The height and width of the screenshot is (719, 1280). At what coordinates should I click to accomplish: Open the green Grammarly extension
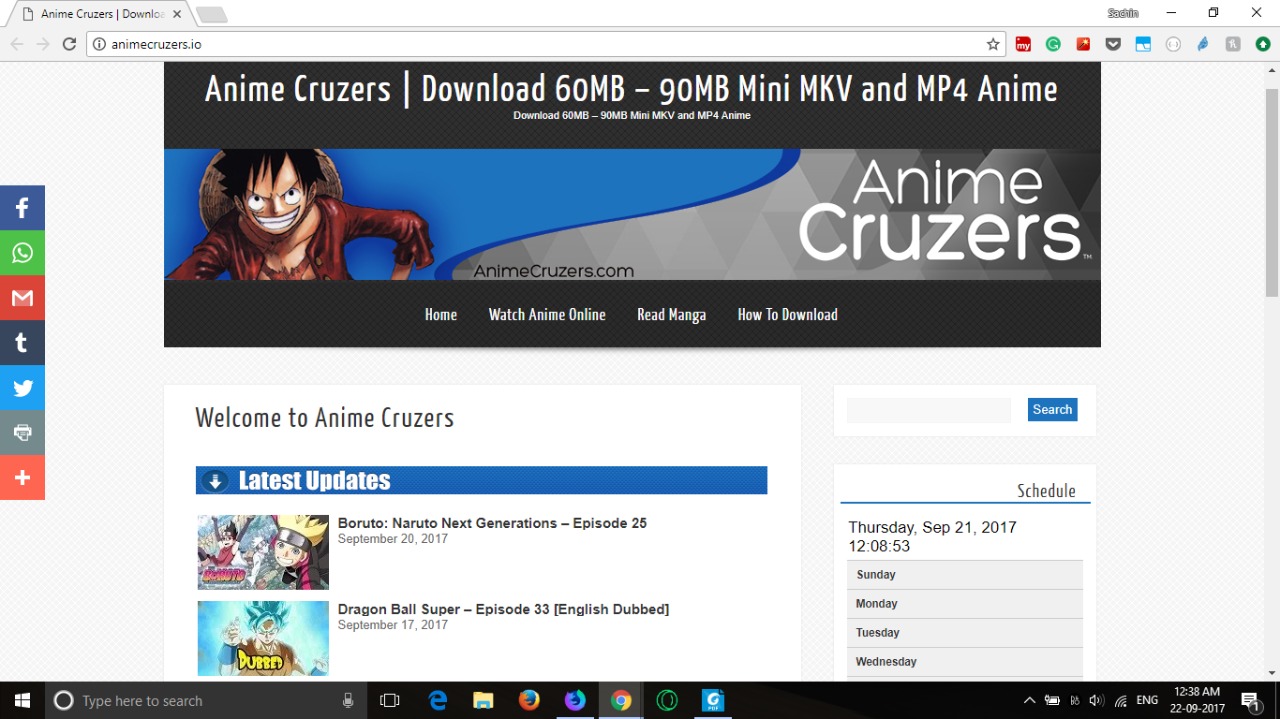1053,44
